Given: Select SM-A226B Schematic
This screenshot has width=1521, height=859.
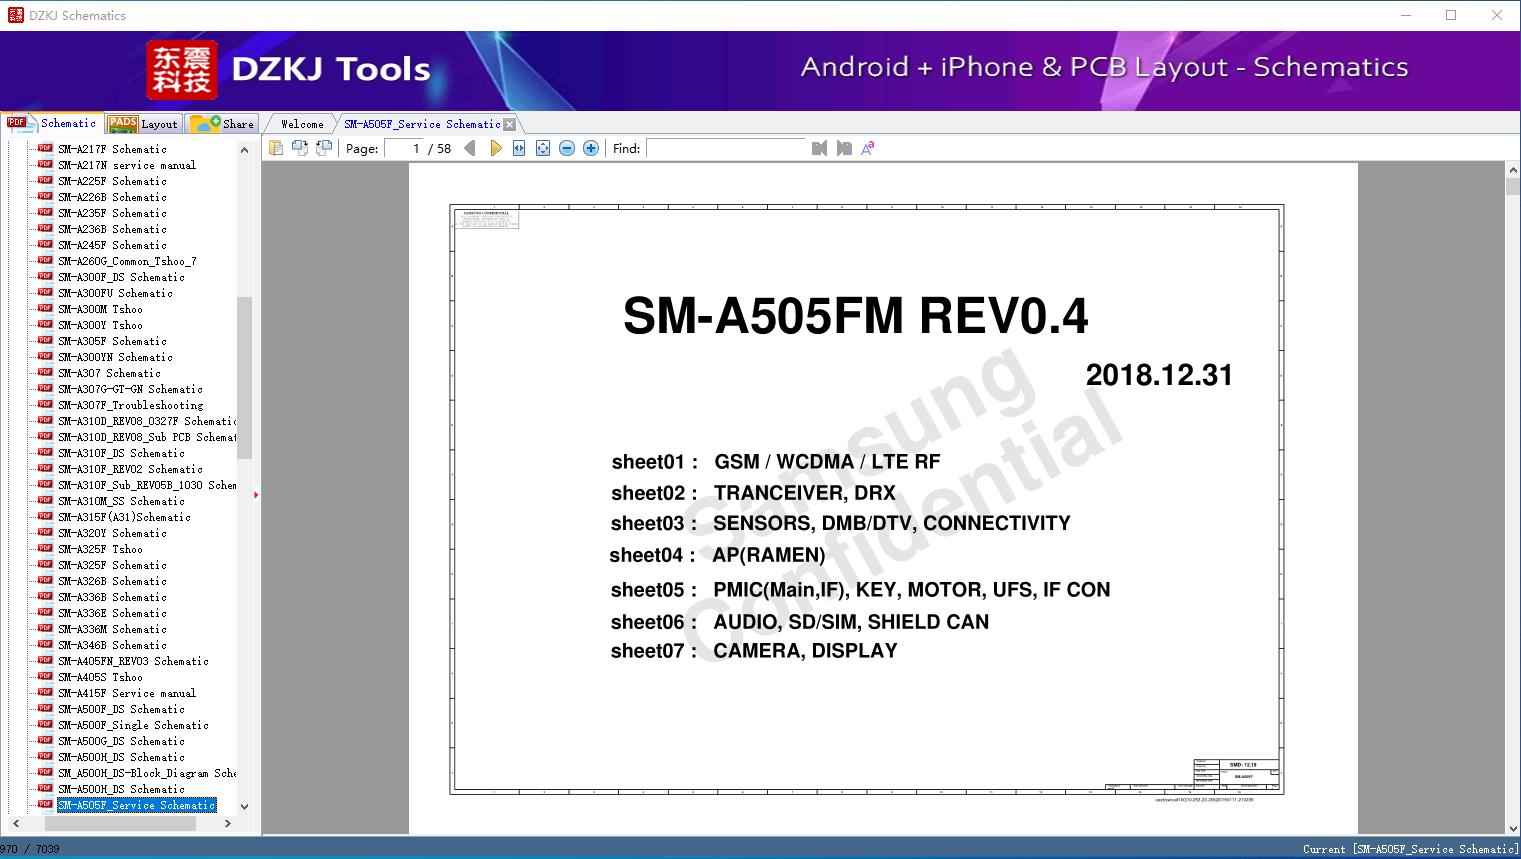Looking at the screenshot, I should (112, 197).
